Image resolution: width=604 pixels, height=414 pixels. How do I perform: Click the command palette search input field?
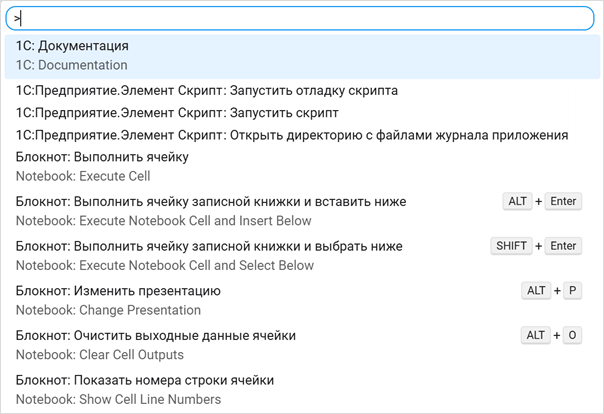300,18
